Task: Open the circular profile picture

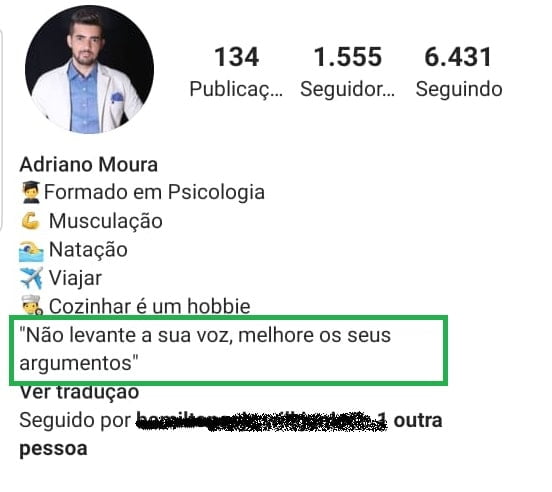Action: [x=89, y=69]
